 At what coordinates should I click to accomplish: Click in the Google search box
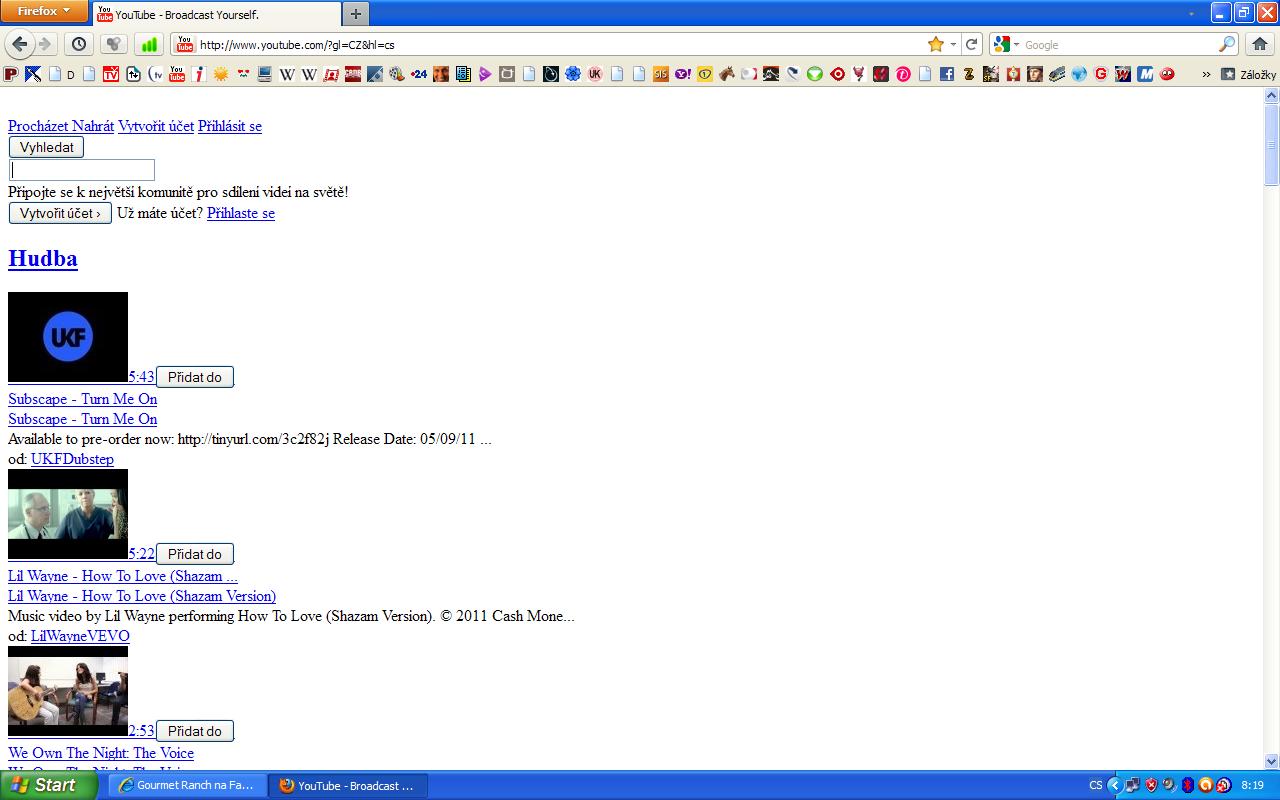point(1118,44)
